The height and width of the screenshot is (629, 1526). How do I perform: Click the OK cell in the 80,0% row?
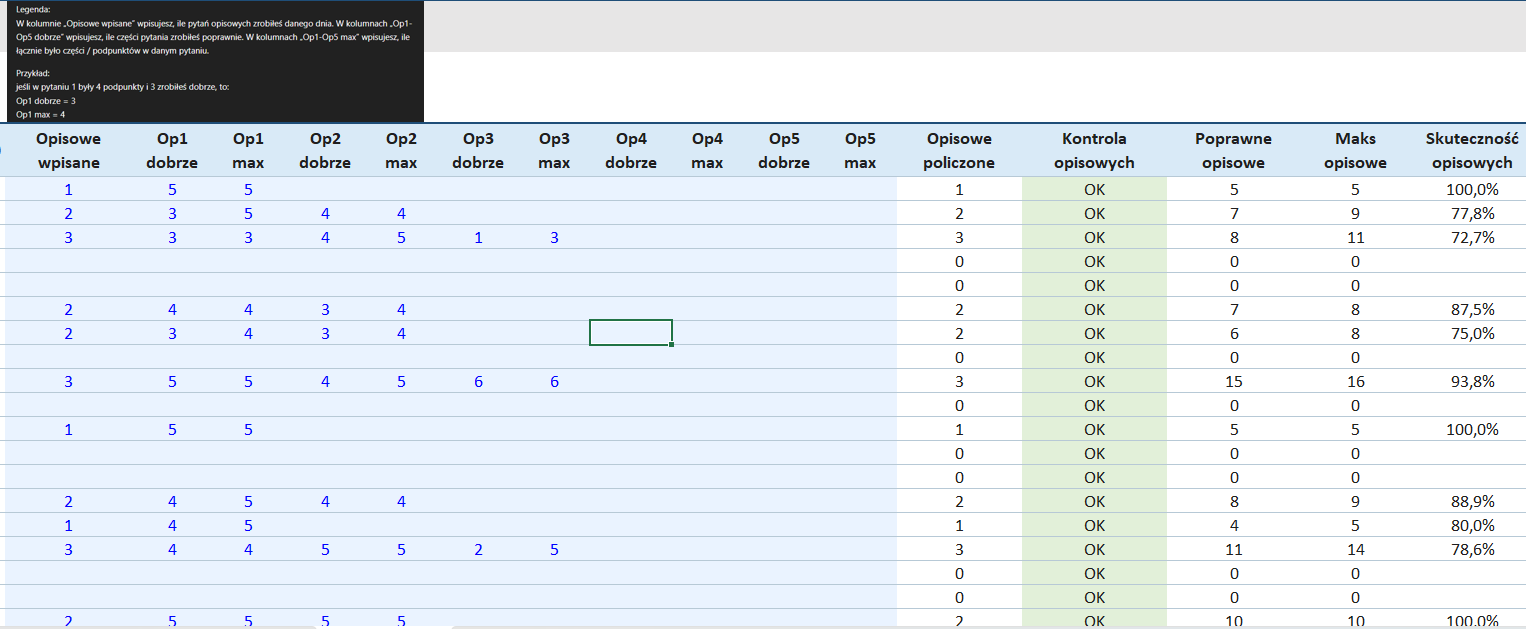click(x=1094, y=525)
